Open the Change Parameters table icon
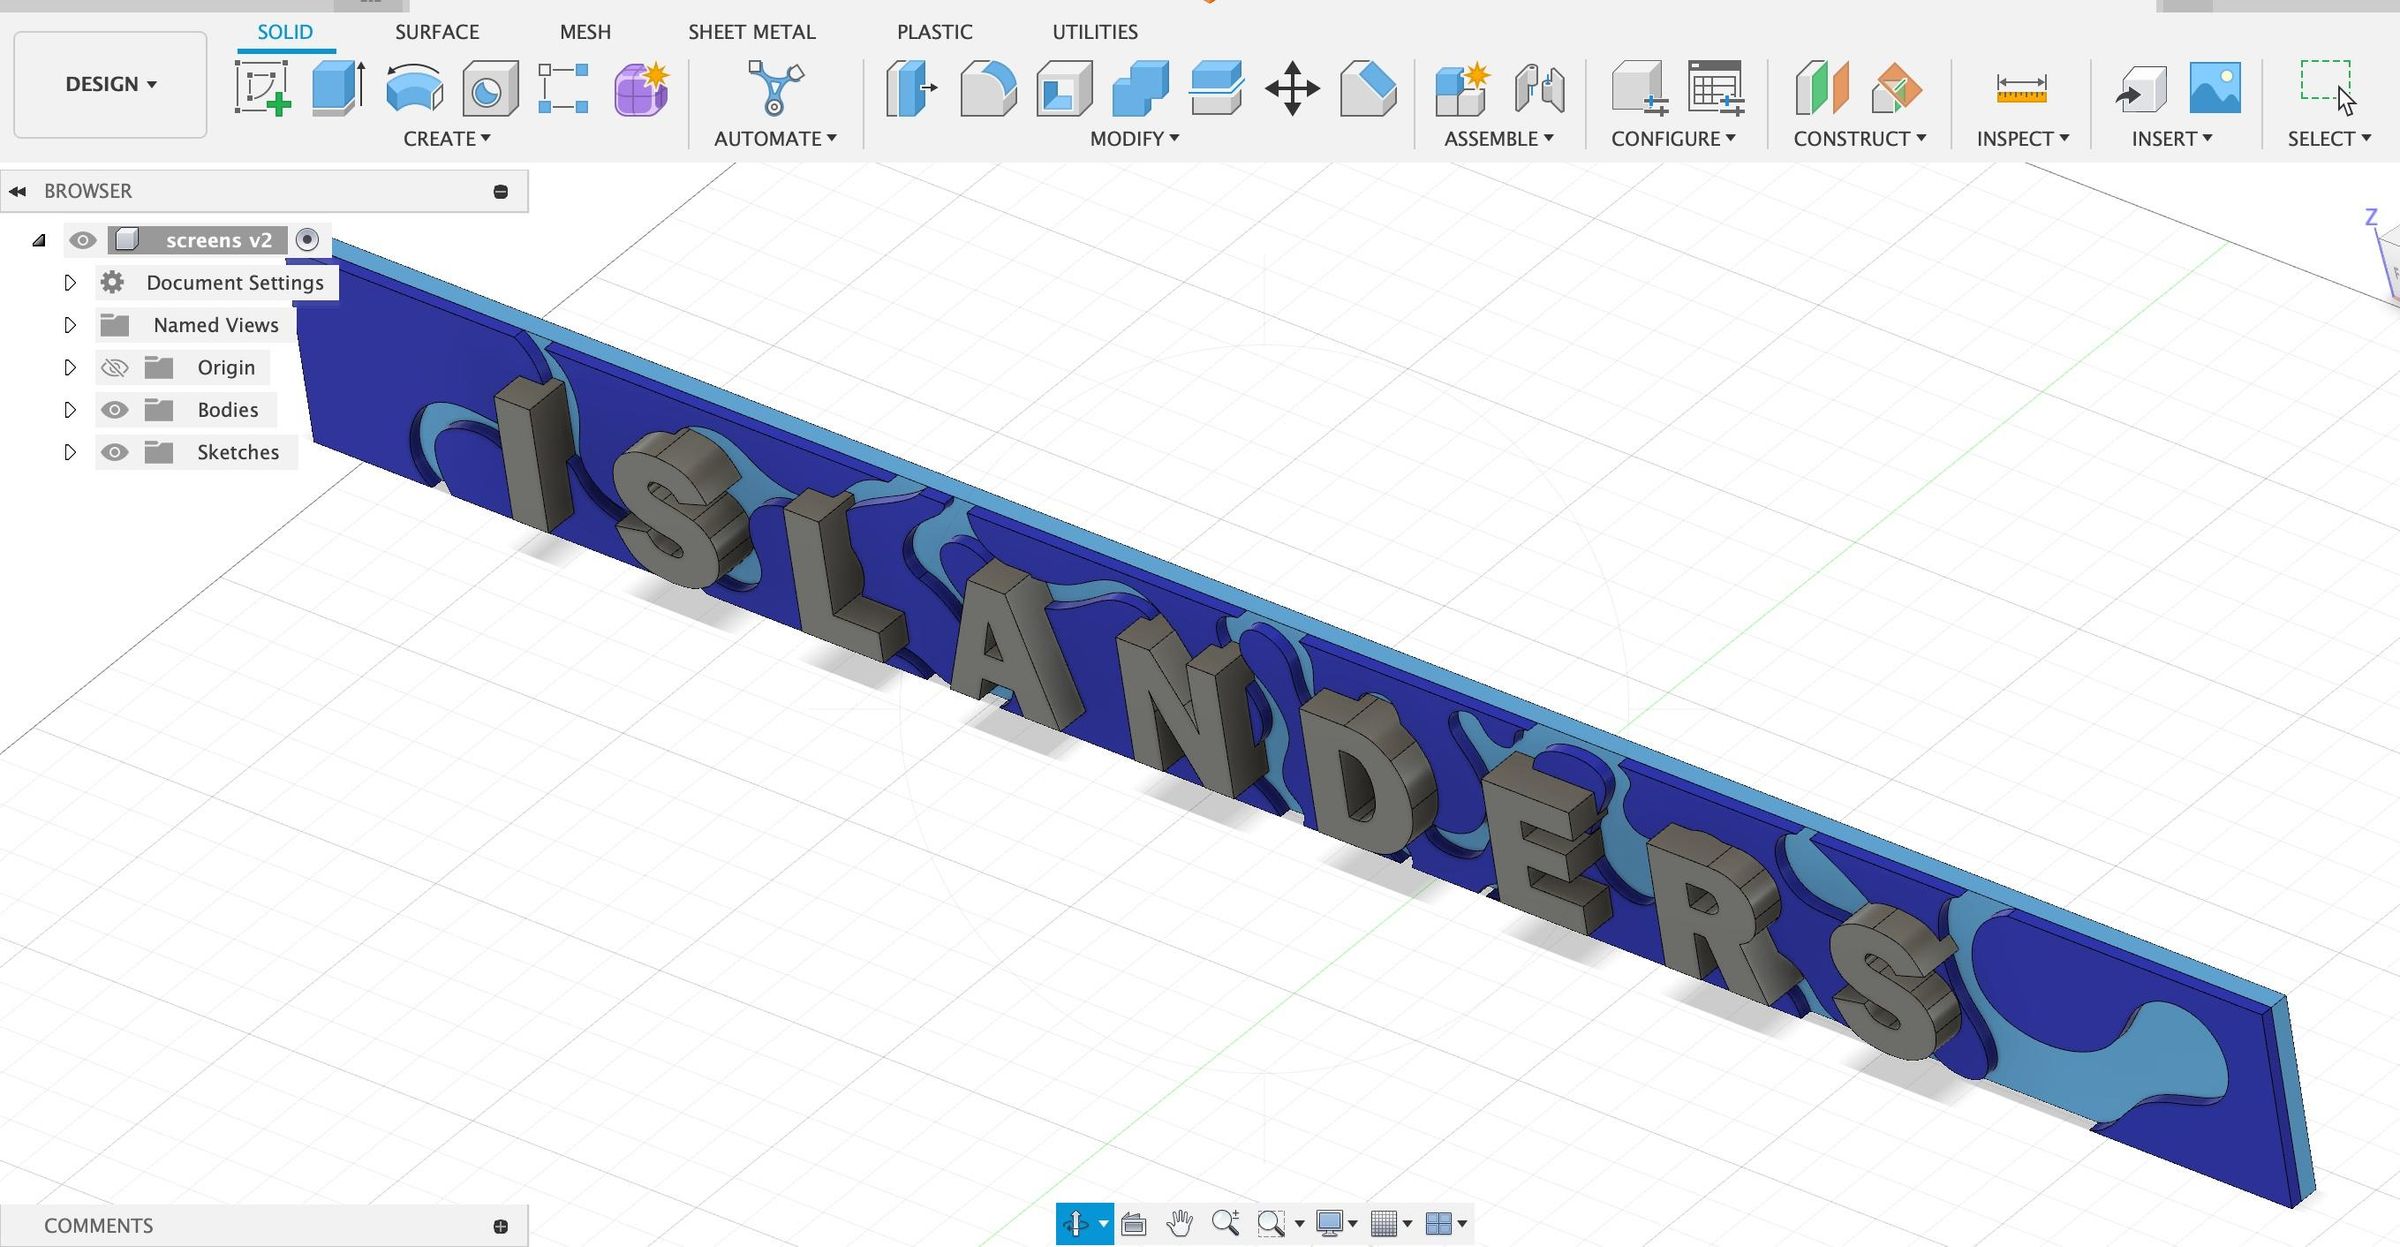Viewport: 2400px width, 1247px height. 1714,90
